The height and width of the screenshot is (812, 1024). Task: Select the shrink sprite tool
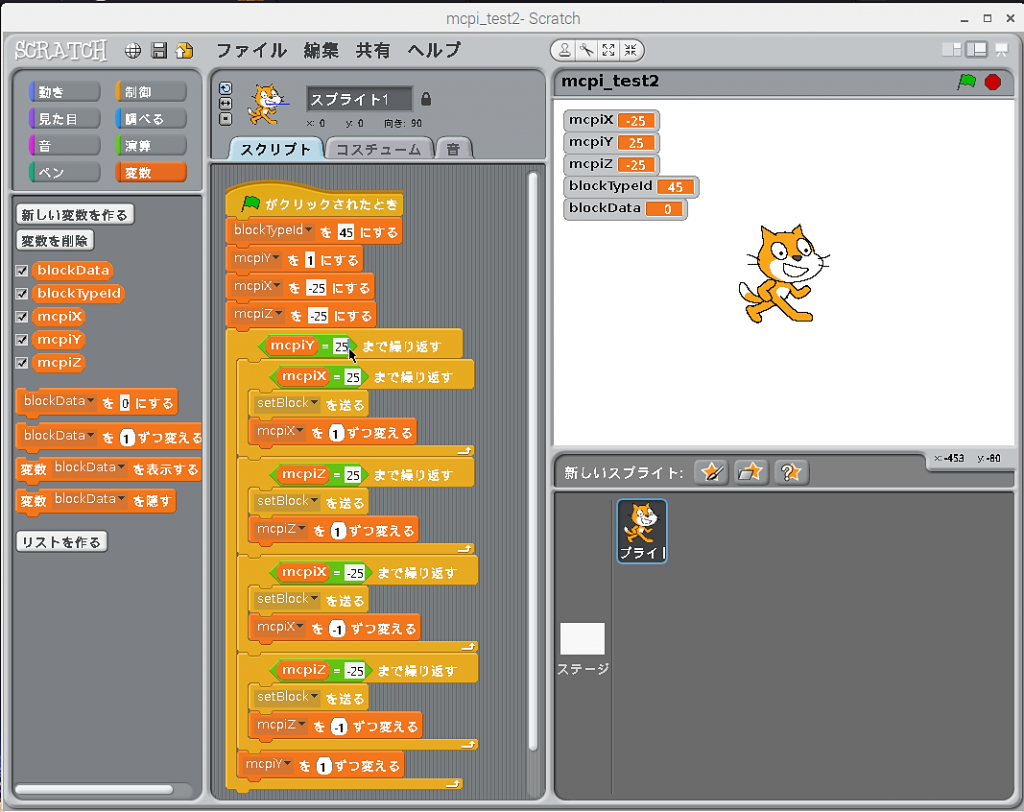coord(630,50)
